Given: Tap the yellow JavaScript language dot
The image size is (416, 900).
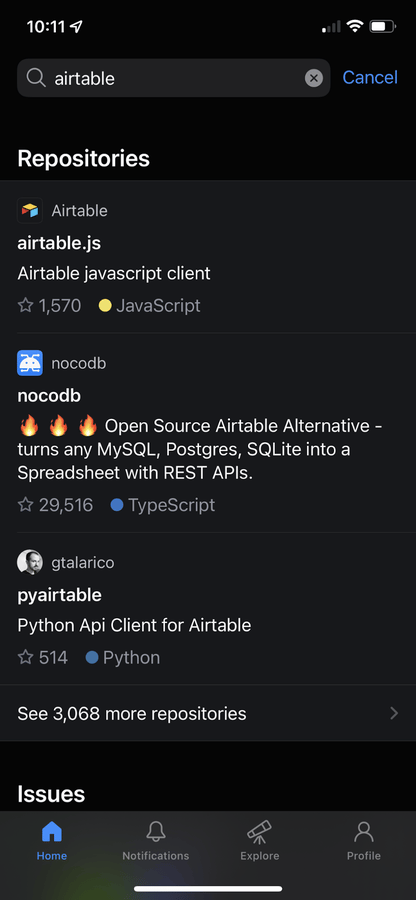Looking at the screenshot, I should (105, 305).
